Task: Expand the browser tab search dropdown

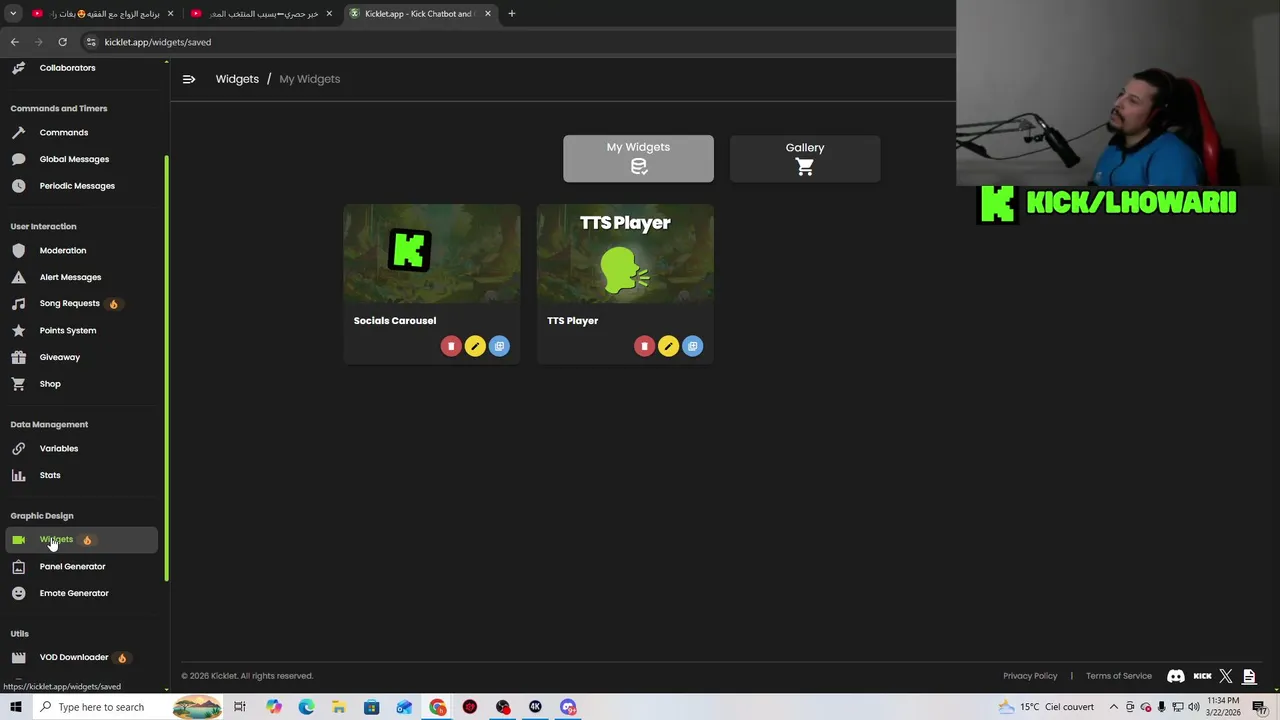Action: (x=13, y=14)
